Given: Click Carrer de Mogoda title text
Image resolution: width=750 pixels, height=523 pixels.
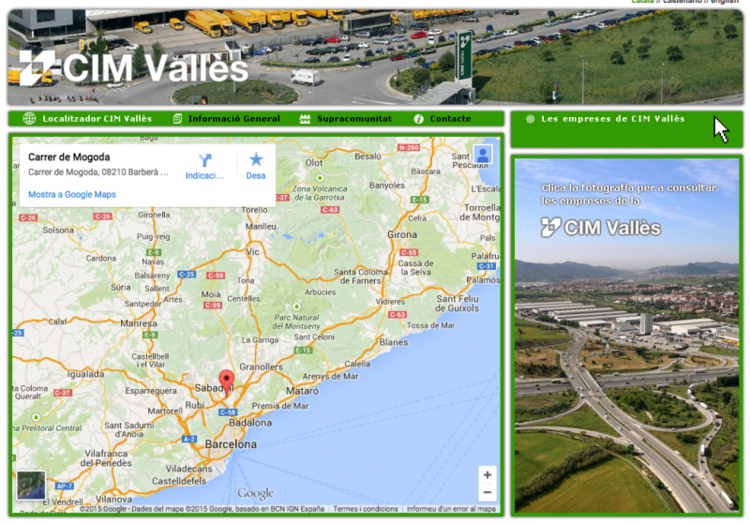Looking at the screenshot, I should (69, 157).
